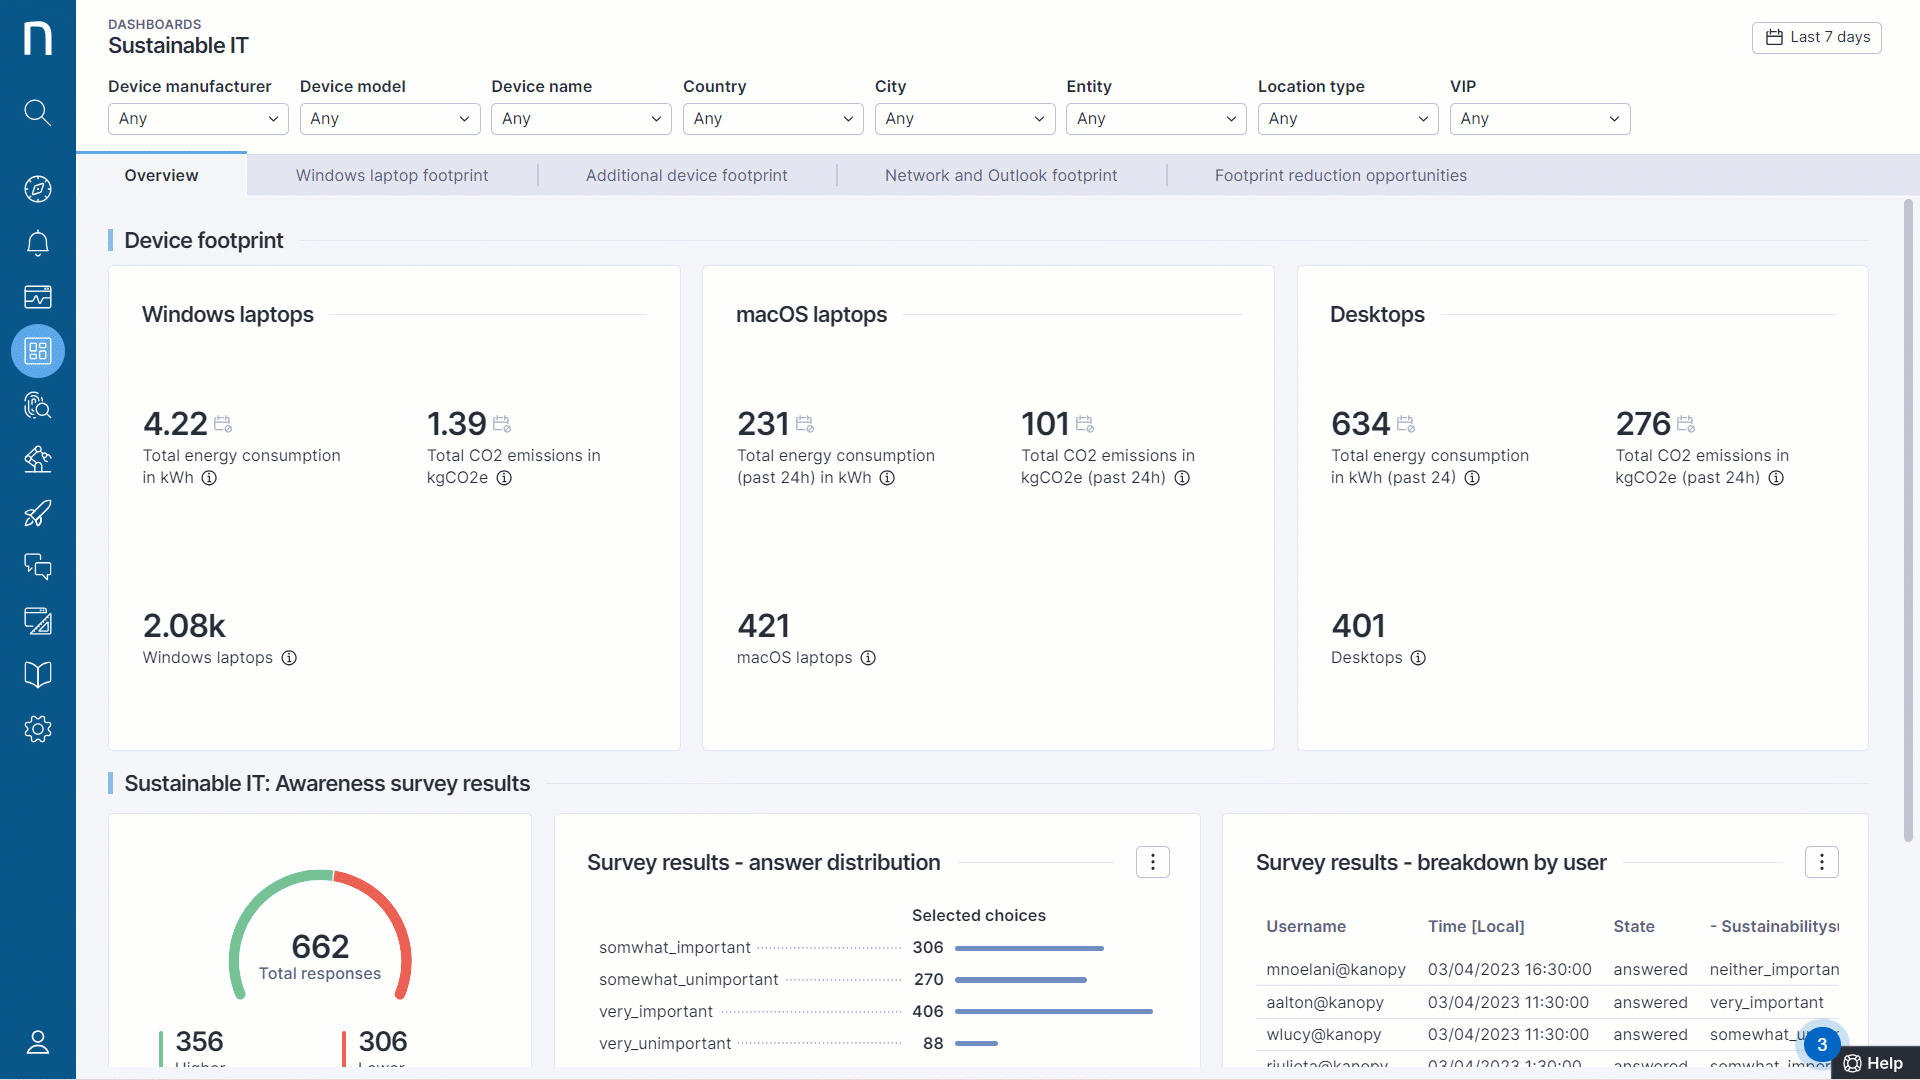Click info icon next to Desktops count

pyautogui.click(x=1418, y=658)
